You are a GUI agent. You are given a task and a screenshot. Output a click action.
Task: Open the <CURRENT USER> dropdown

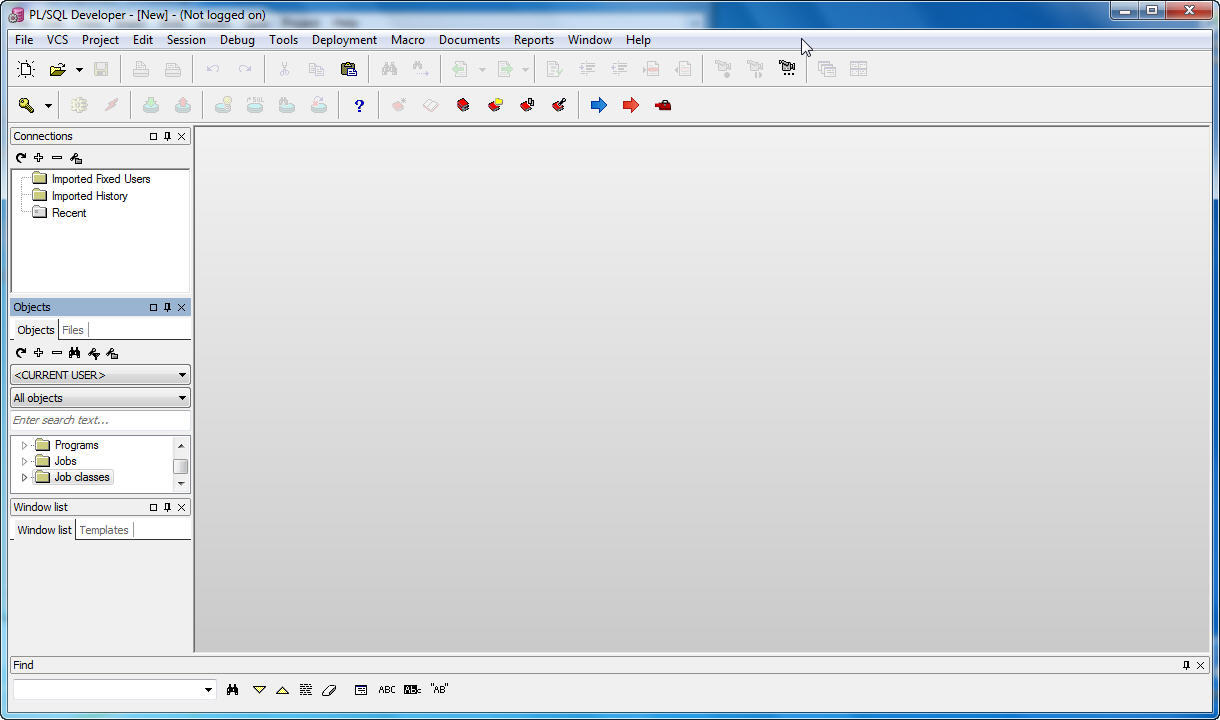tap(100, 375)
